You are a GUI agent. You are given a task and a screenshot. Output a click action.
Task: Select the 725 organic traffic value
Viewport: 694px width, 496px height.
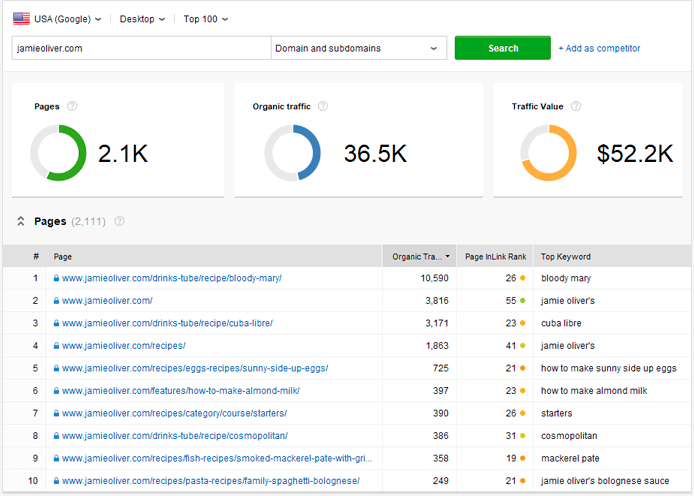point(441,368)
